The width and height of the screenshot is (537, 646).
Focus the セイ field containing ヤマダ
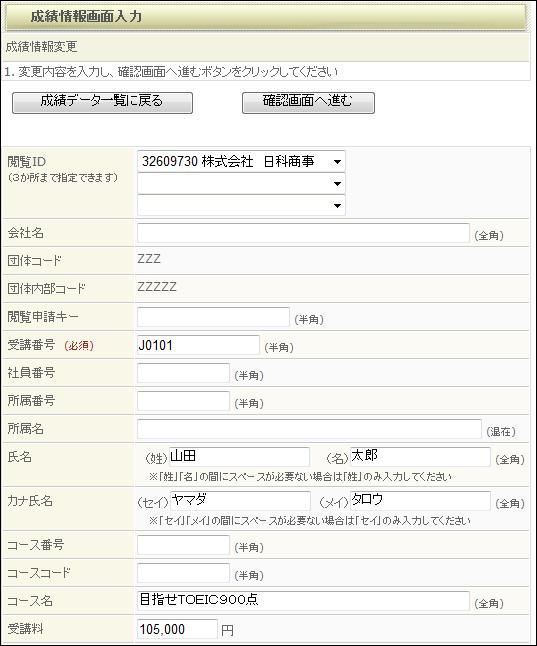pos(240,501)
